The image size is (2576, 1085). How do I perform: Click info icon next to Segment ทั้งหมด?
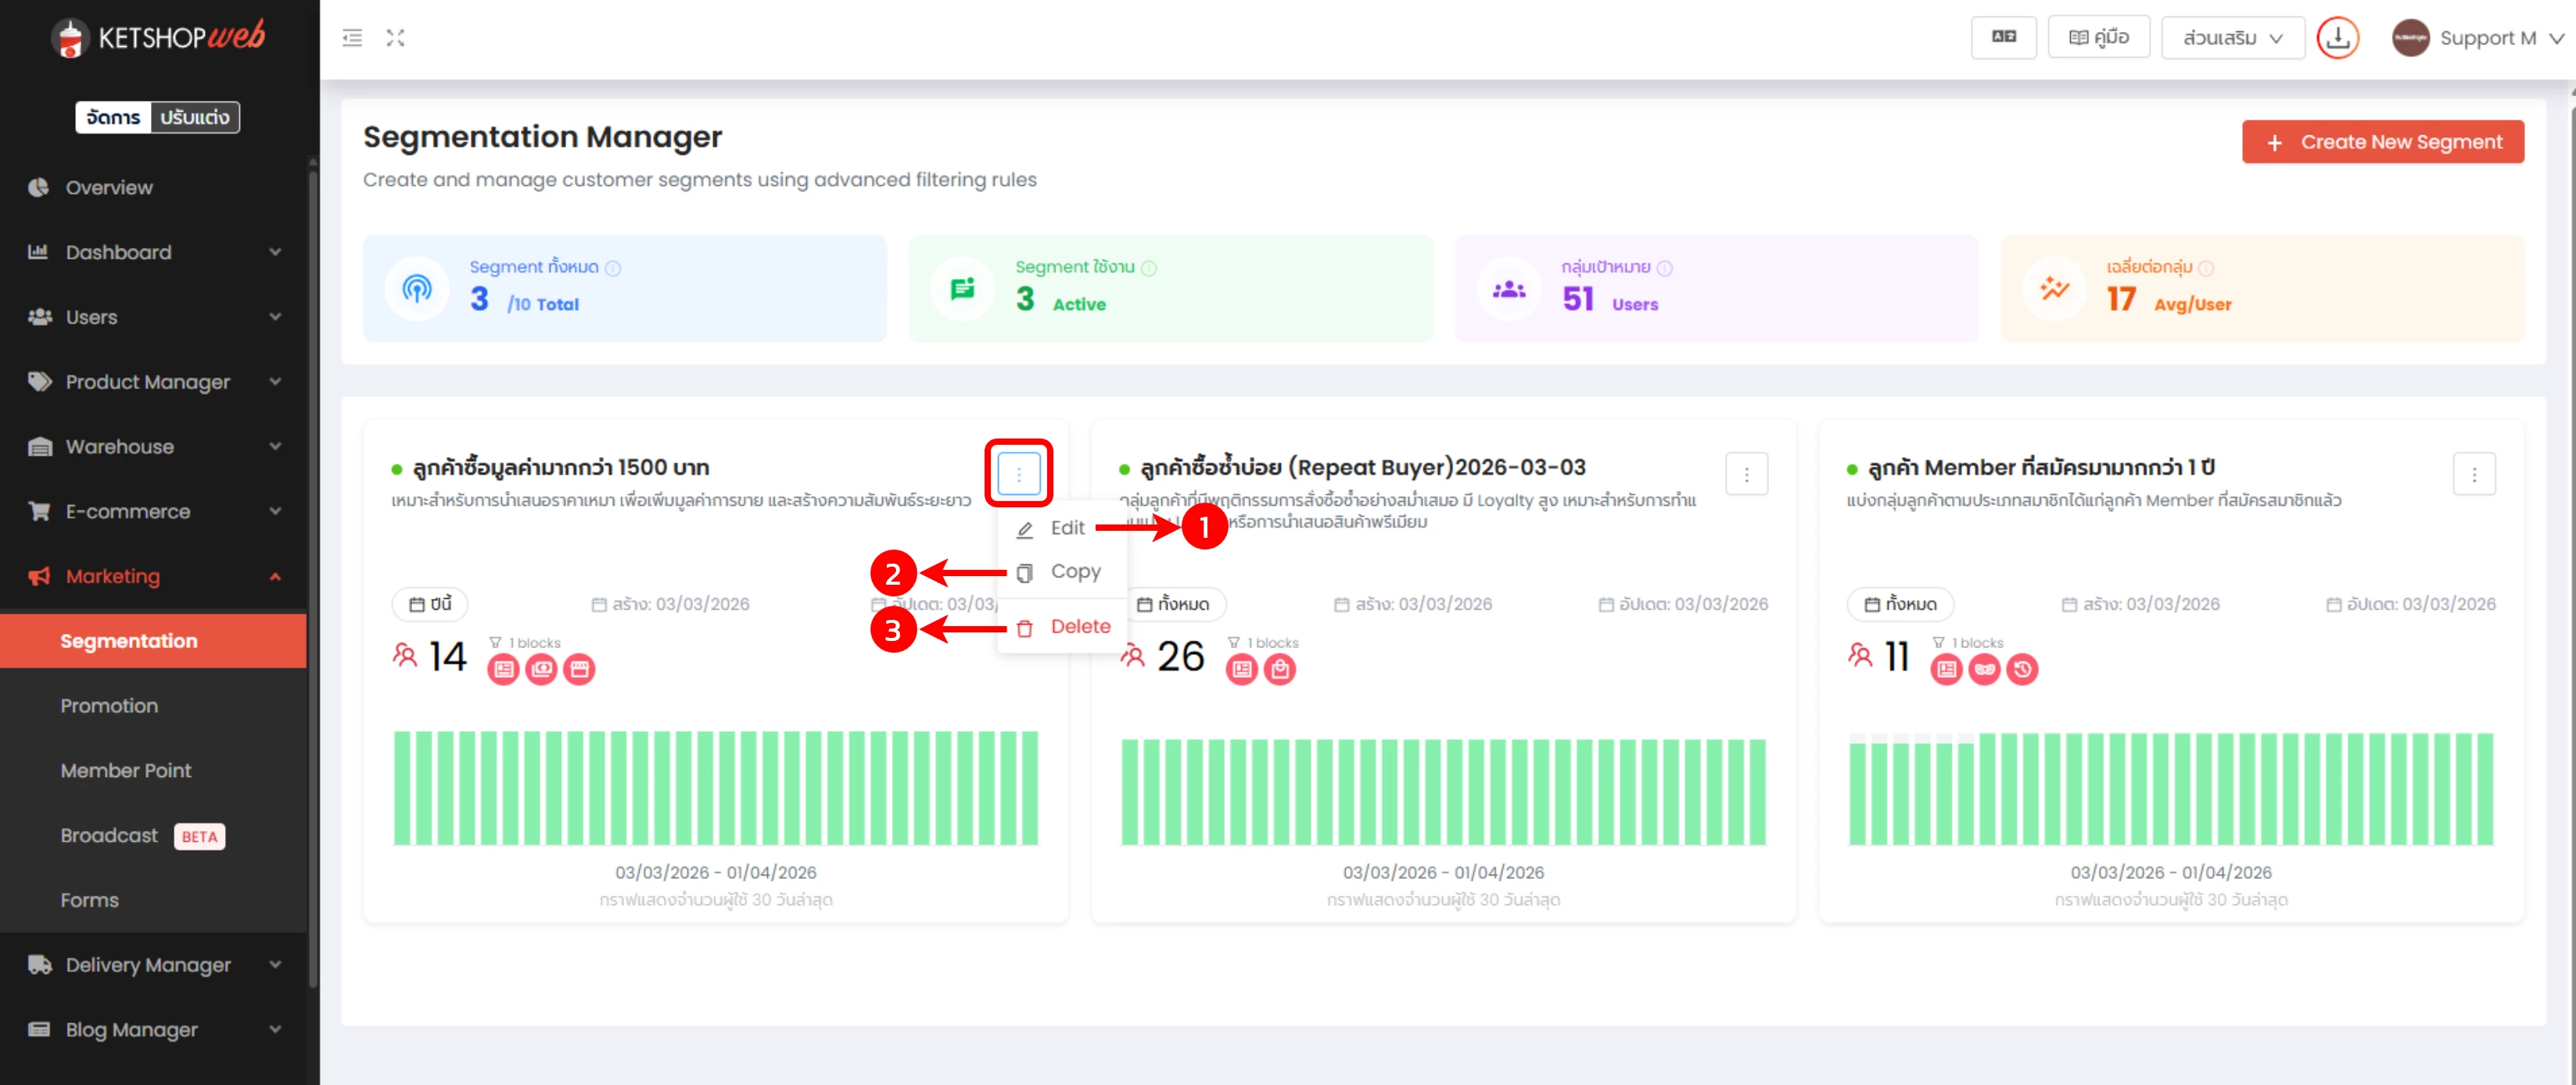tap(613, 268)
